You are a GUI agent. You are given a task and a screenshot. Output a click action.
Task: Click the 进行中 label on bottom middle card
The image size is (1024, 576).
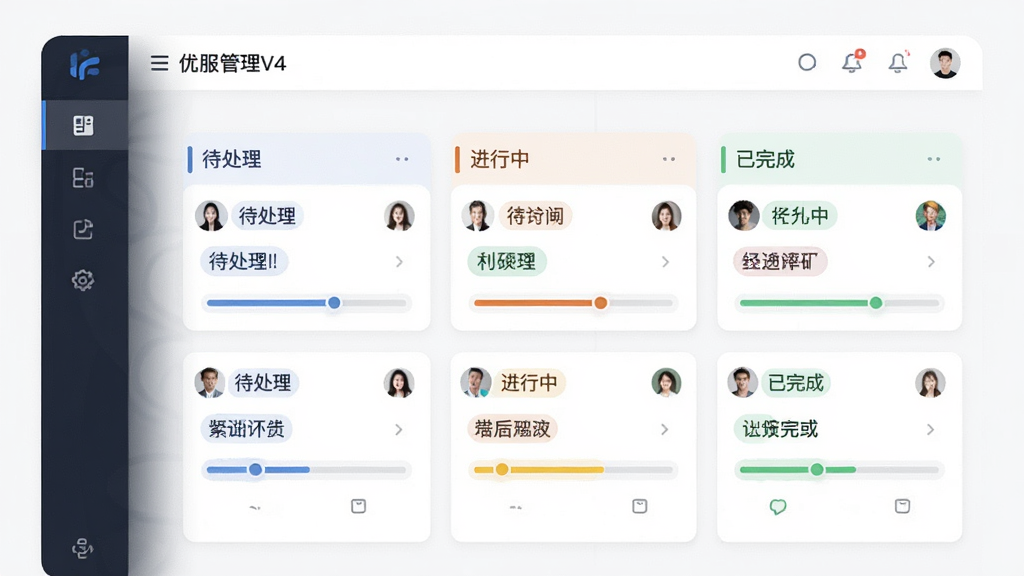tap(529, 383)
